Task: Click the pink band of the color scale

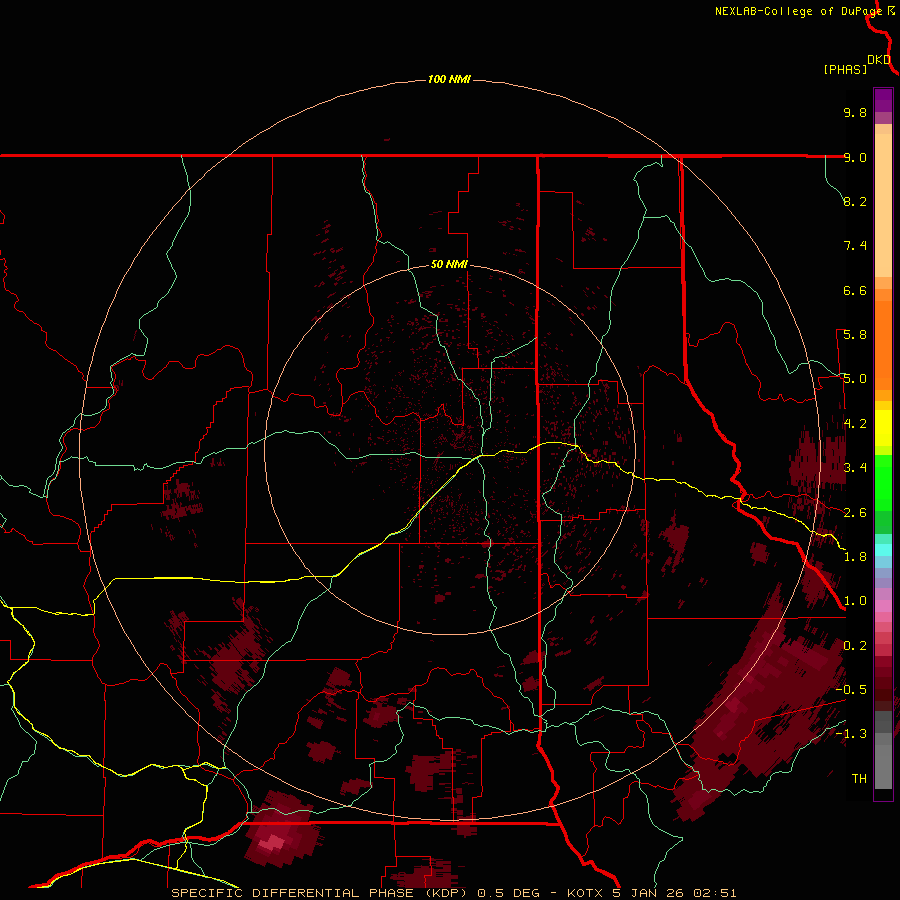Action: pyautogui.click(x=883, y=606)
